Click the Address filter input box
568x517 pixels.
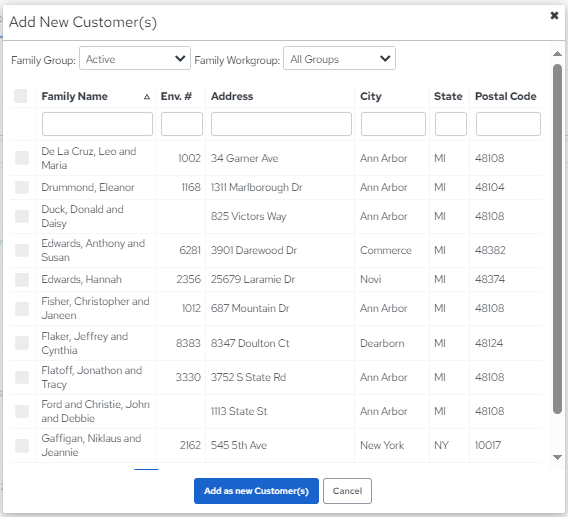click(281, 124)
